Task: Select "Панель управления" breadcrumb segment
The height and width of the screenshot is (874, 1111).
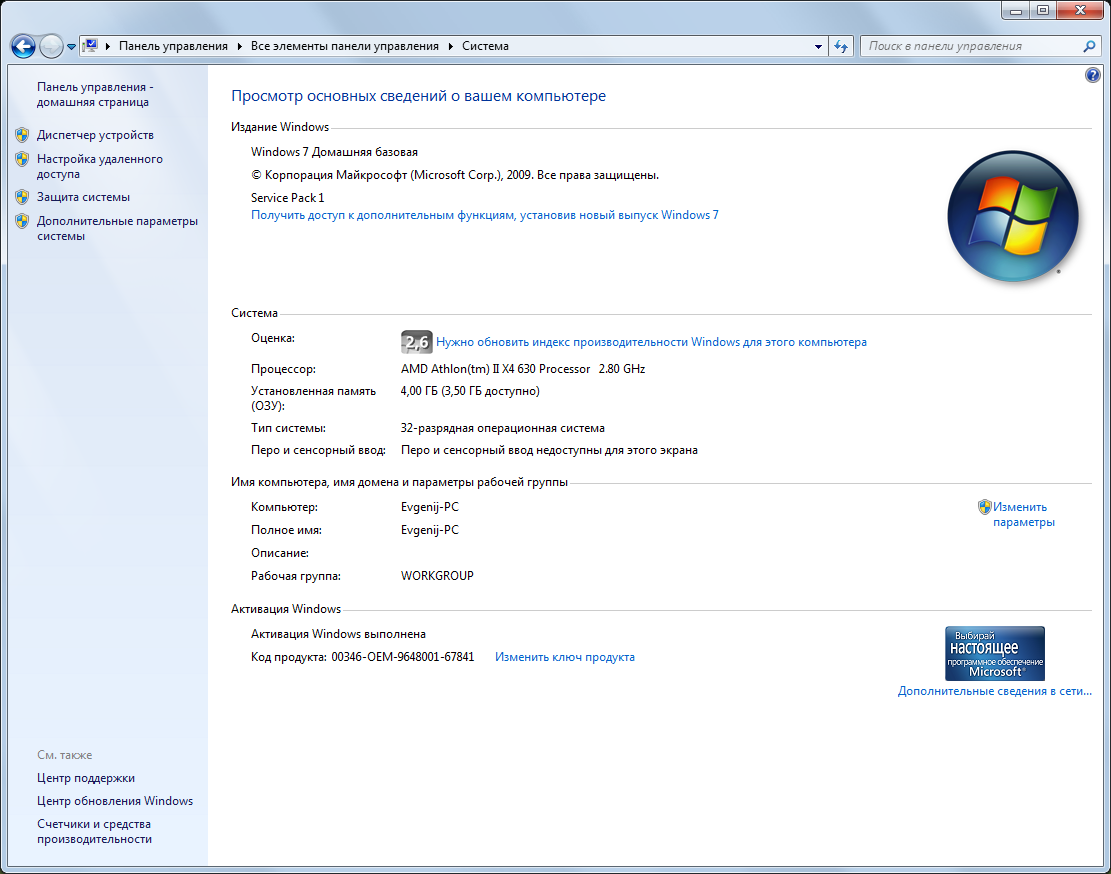Action: click(173, 46)
